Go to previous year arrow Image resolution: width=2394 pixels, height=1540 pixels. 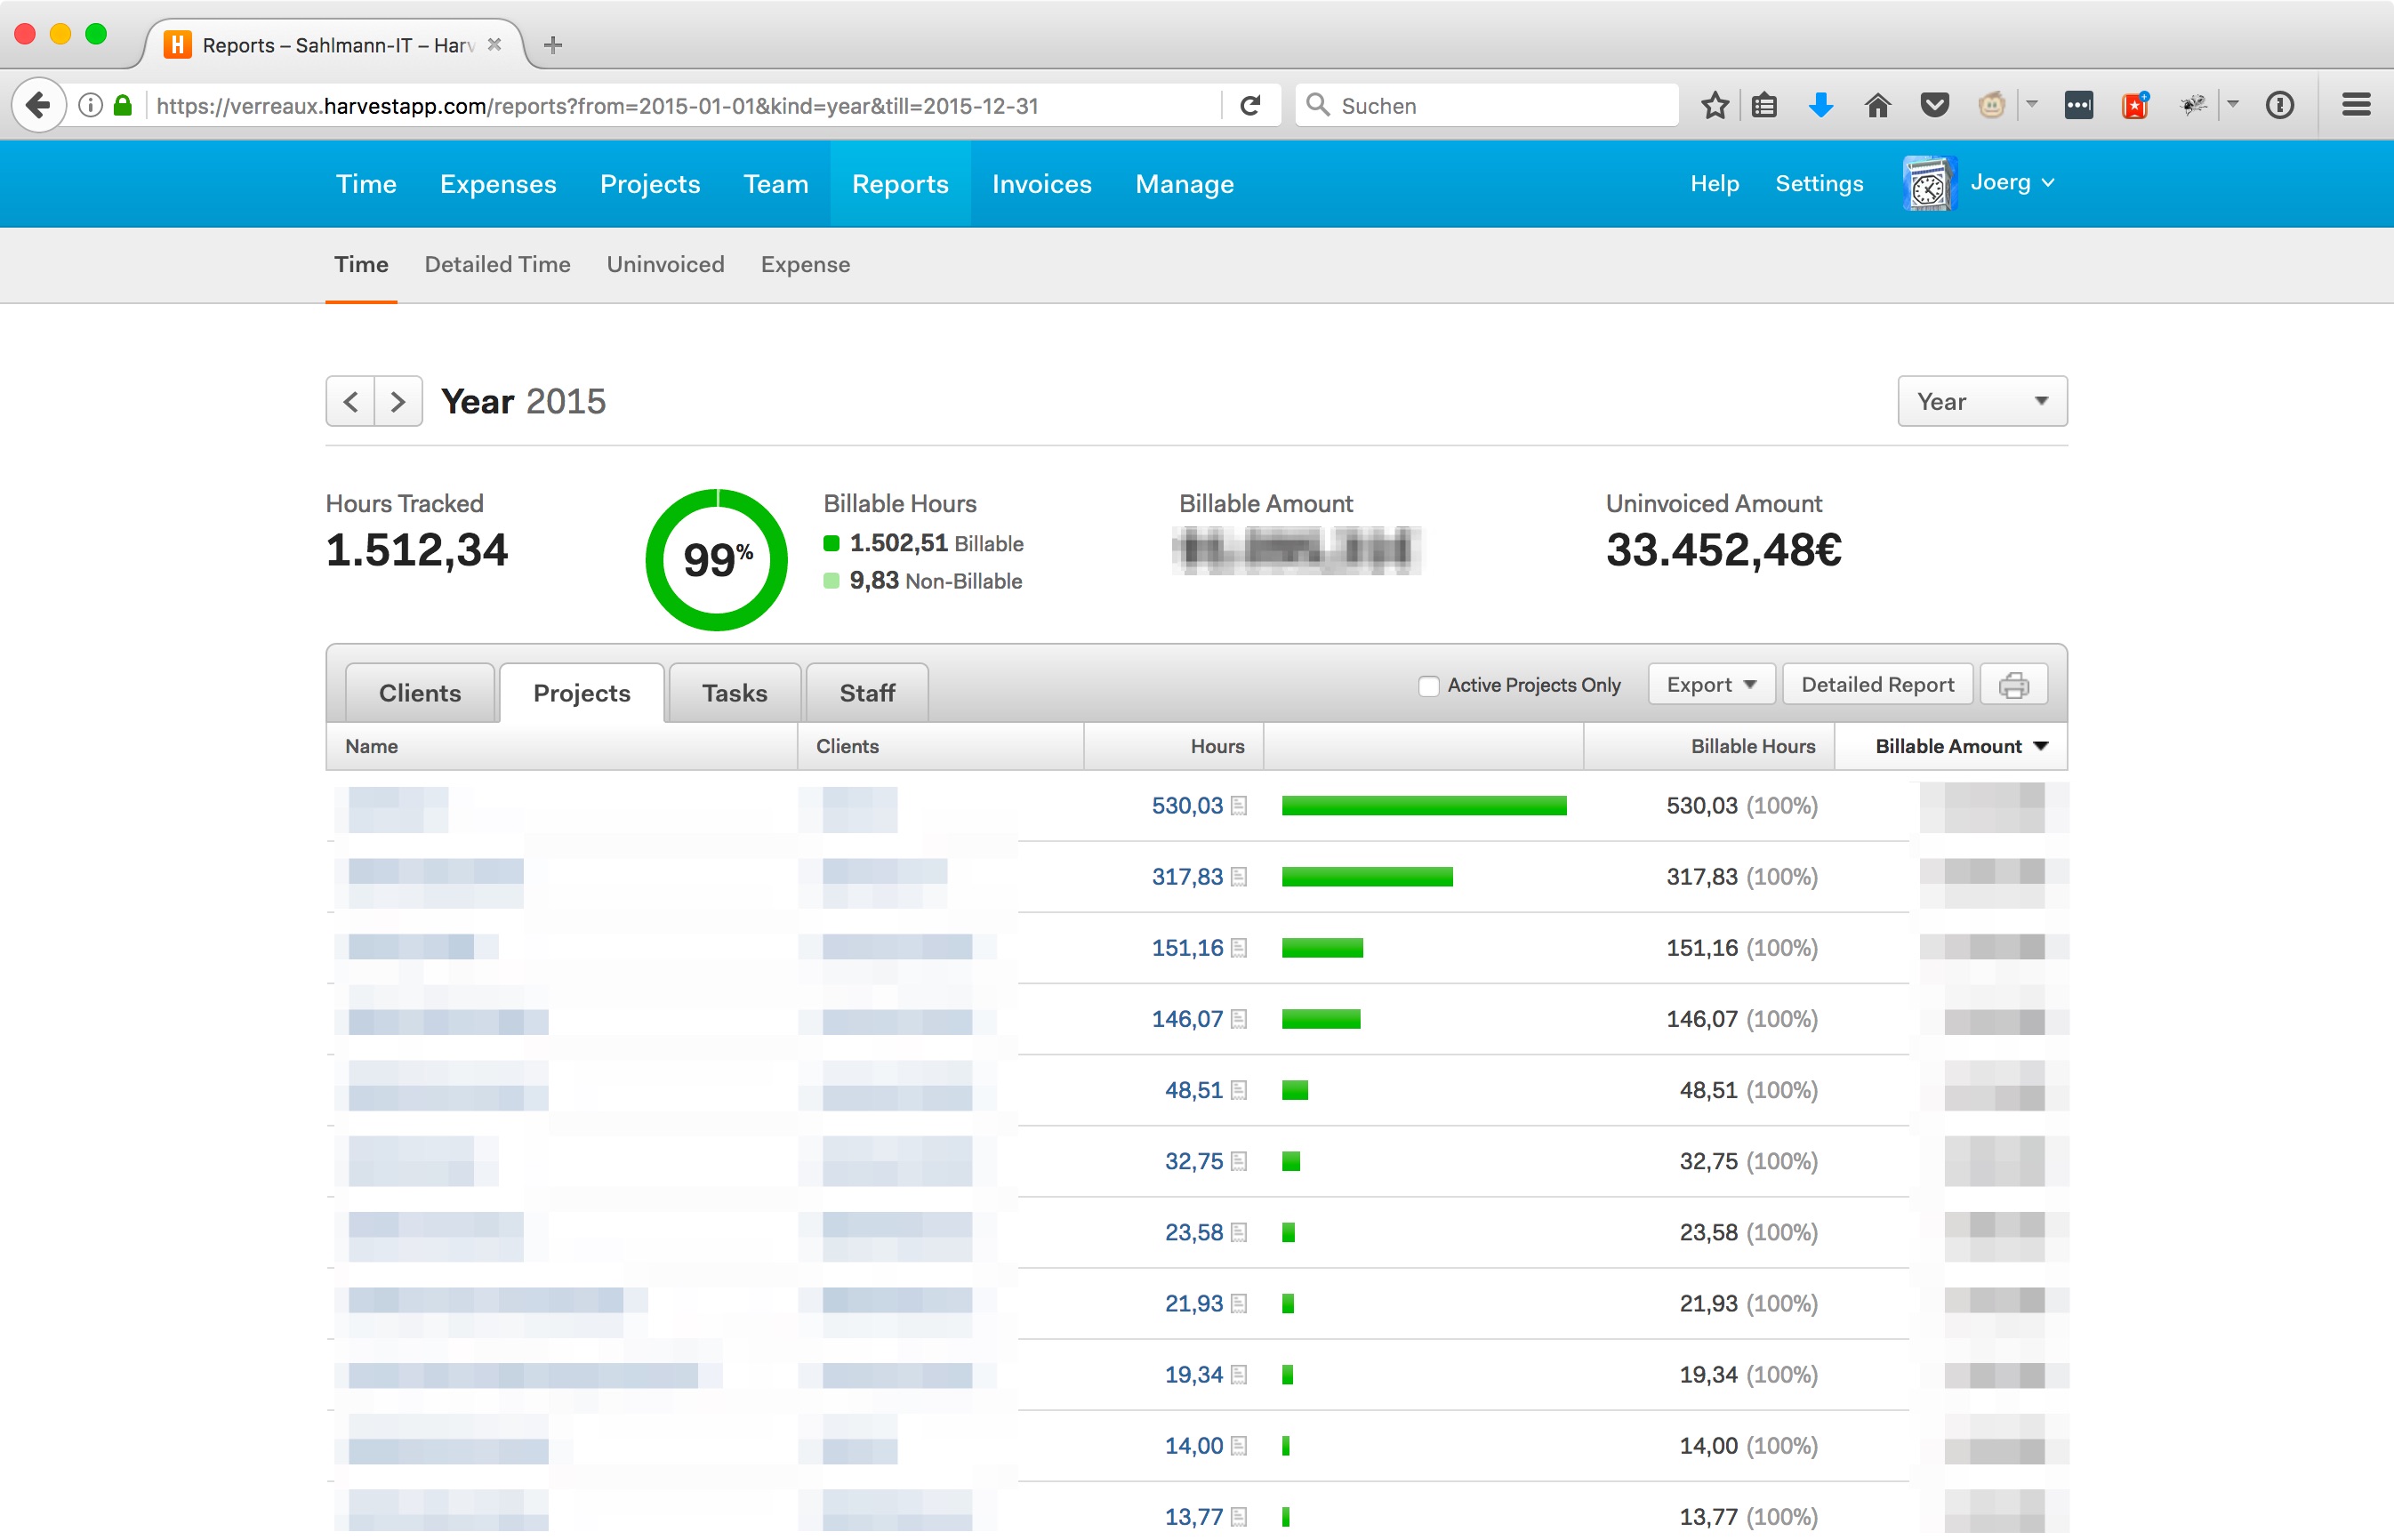350,402
